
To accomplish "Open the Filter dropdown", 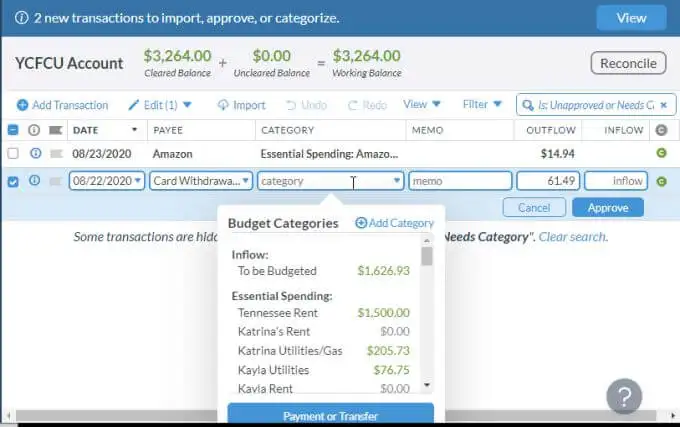I will [x=482, y=104].
